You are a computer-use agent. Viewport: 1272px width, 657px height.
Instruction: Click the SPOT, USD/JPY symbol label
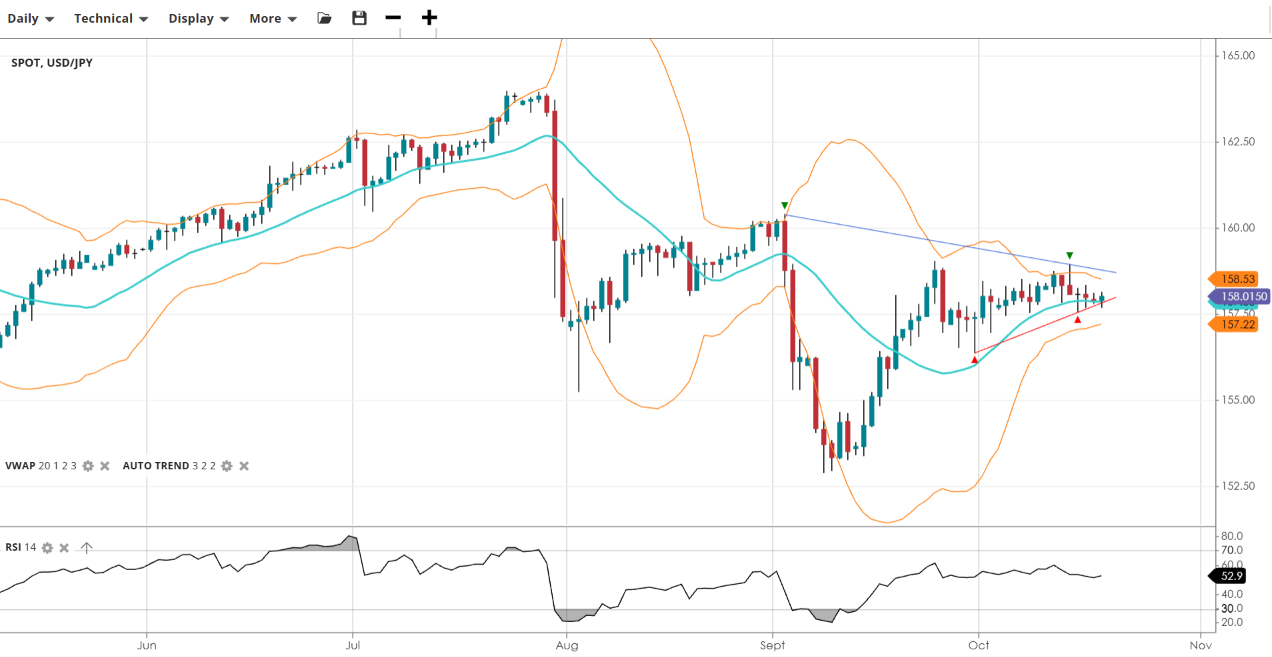52,62
